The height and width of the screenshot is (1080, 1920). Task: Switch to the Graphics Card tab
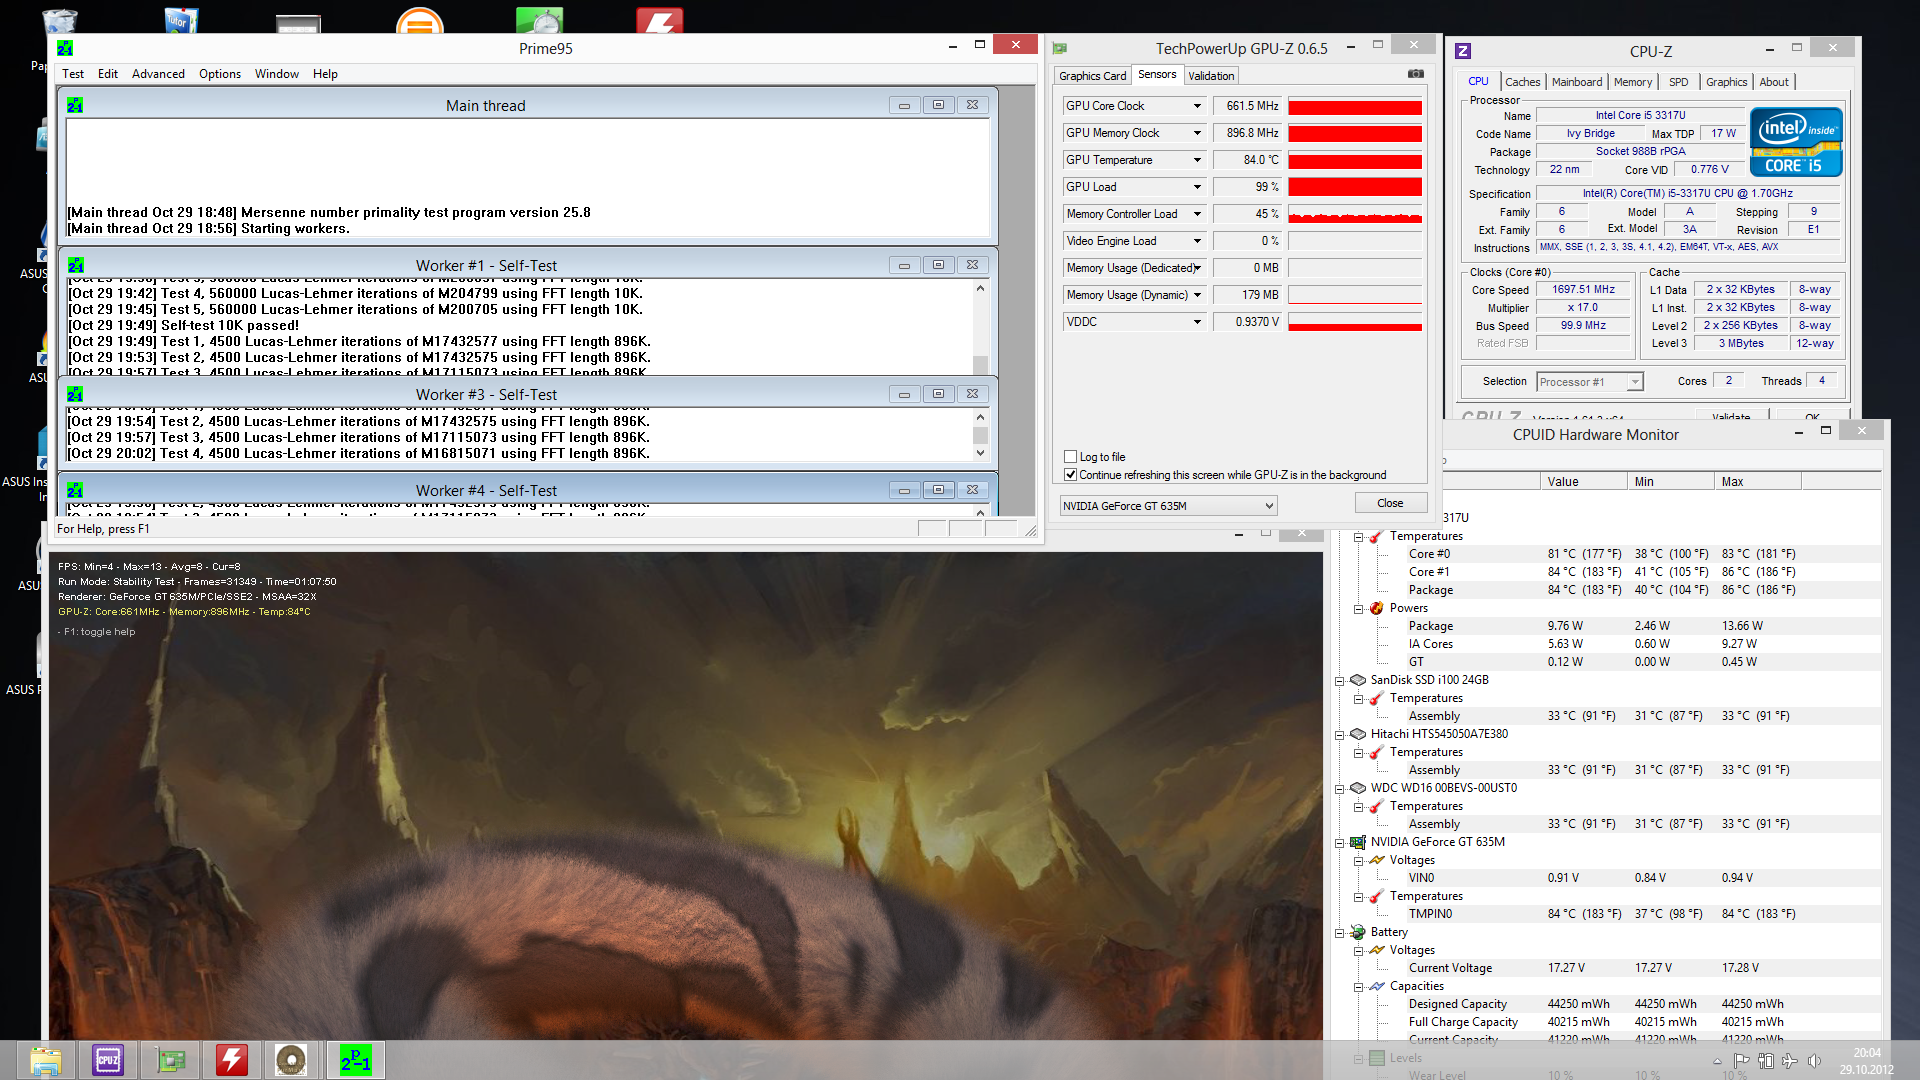tap(1092, 76)
